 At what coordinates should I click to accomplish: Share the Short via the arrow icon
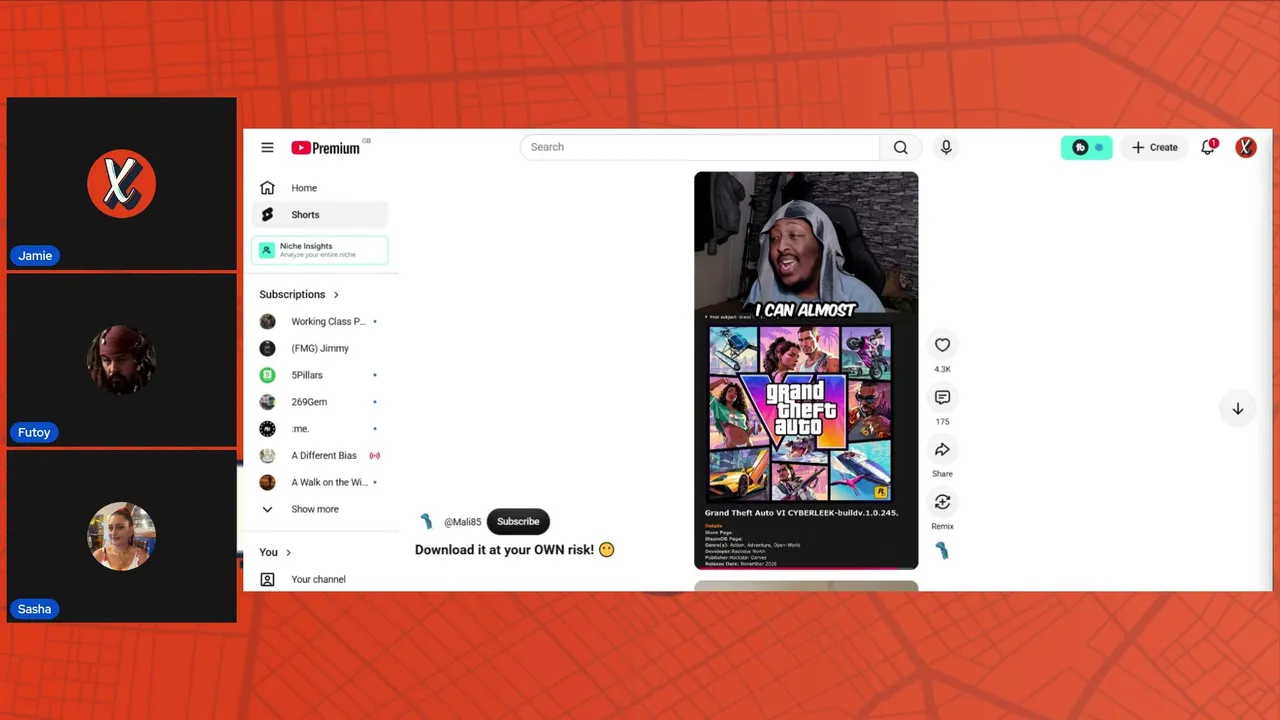pos(942,450)
